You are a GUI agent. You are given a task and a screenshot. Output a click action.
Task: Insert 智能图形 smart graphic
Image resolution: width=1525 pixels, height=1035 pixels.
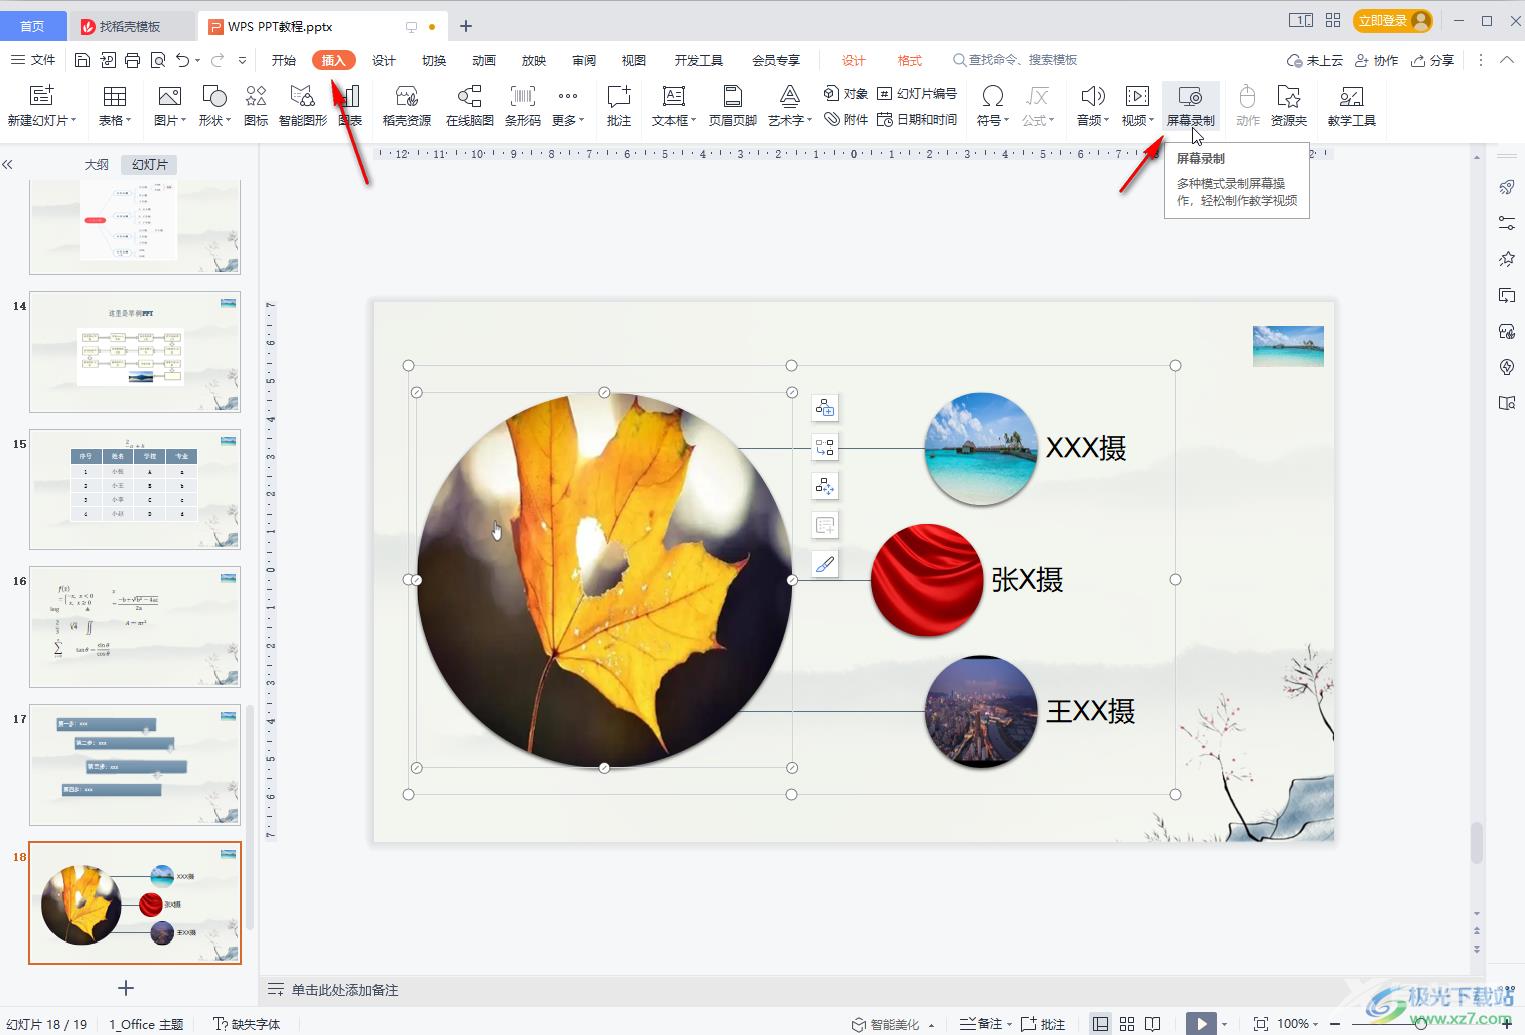coord(302,106)
